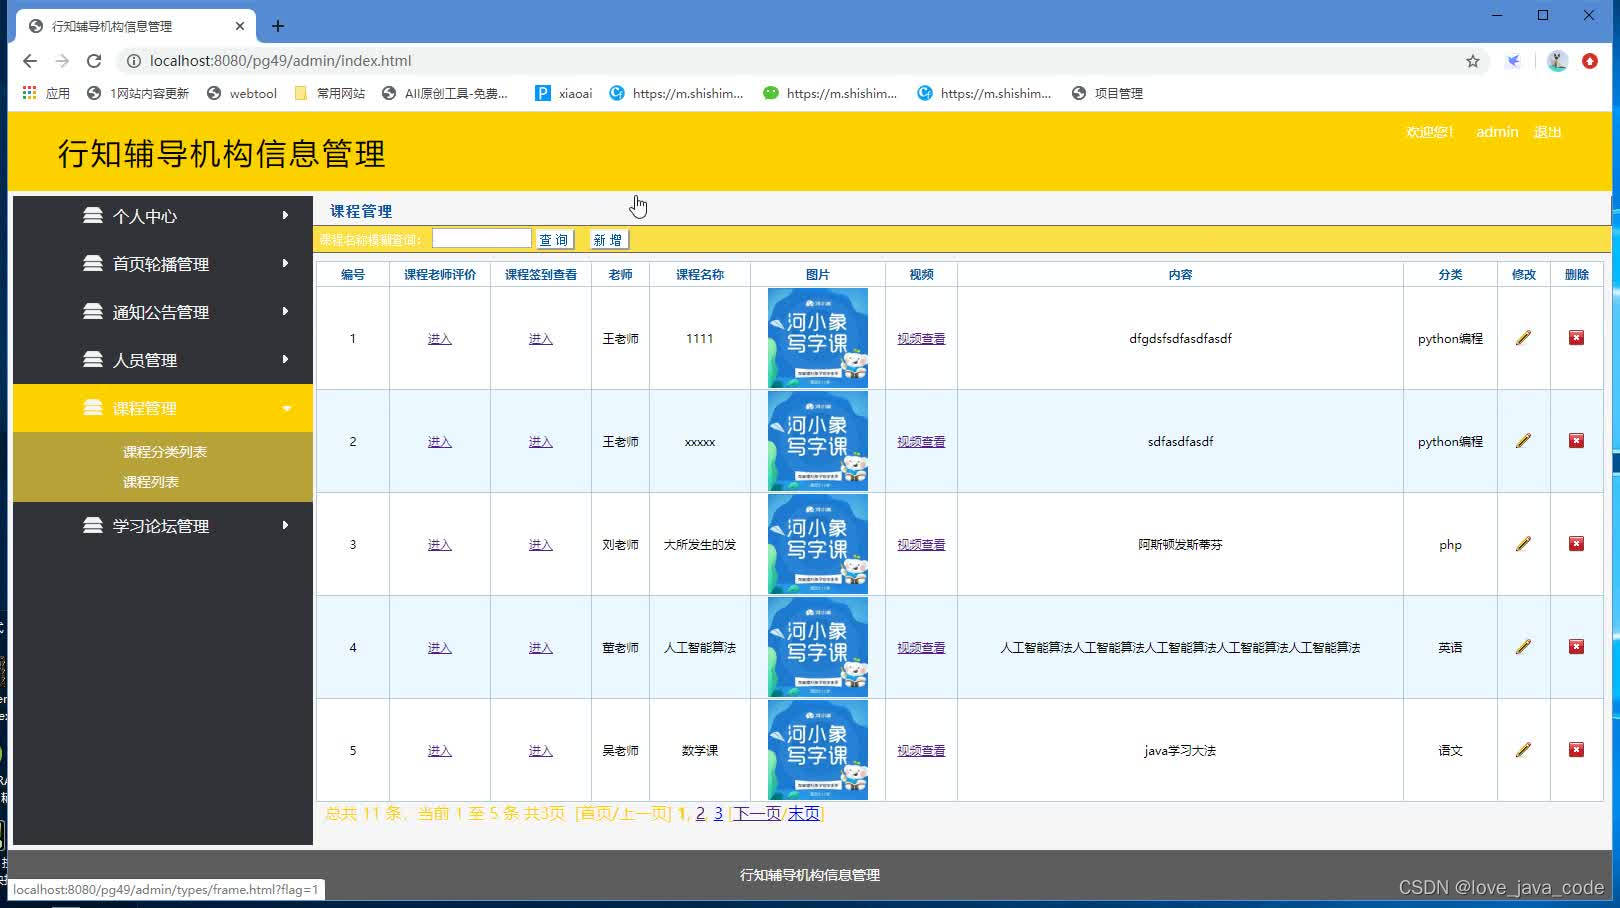Open the 项目管理 bookmark
The image size is (1620, 908).
click(1107, 93)
